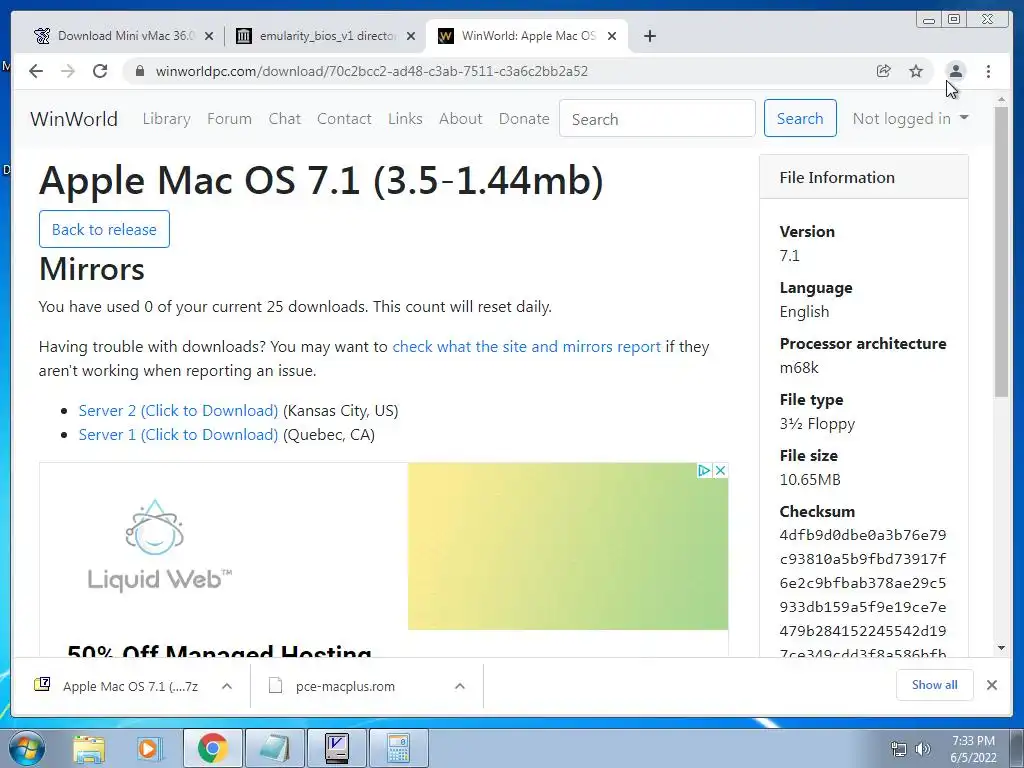Screen dimensions: 1024x768
Task: Click the network tray icon
Action: click(899, 749)
